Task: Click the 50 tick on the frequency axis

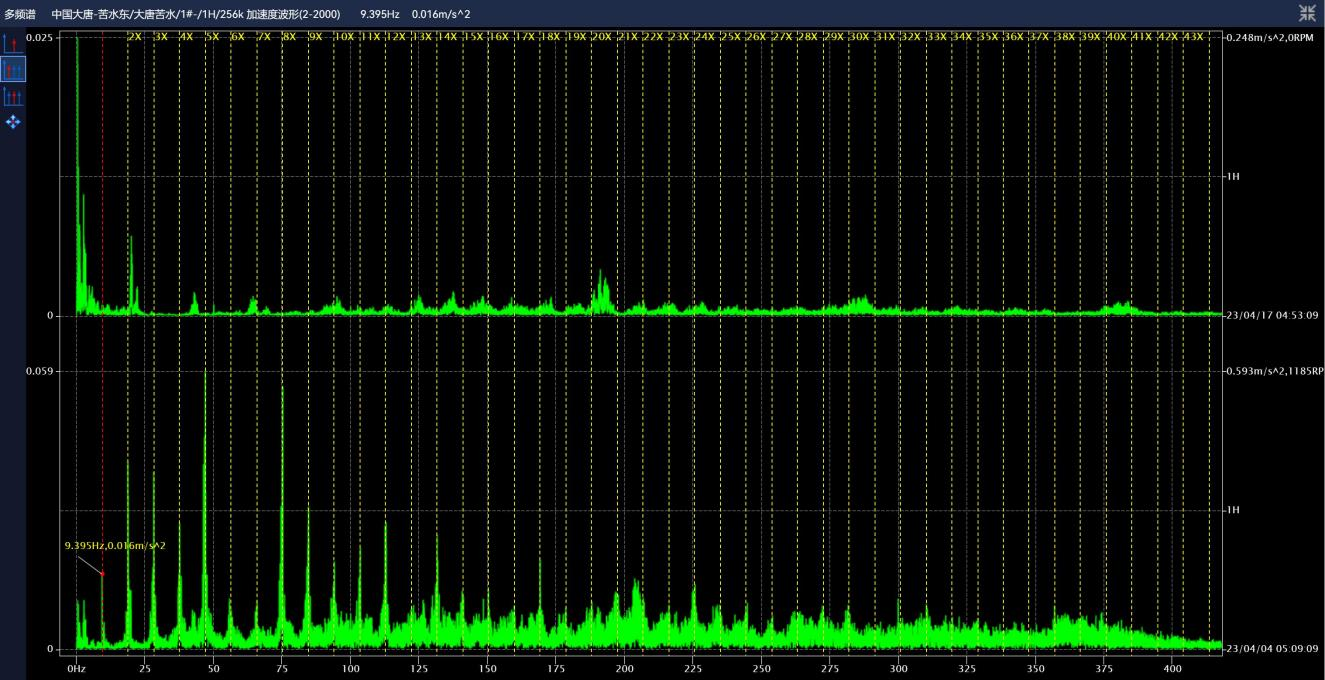Action: click(213, 667)
